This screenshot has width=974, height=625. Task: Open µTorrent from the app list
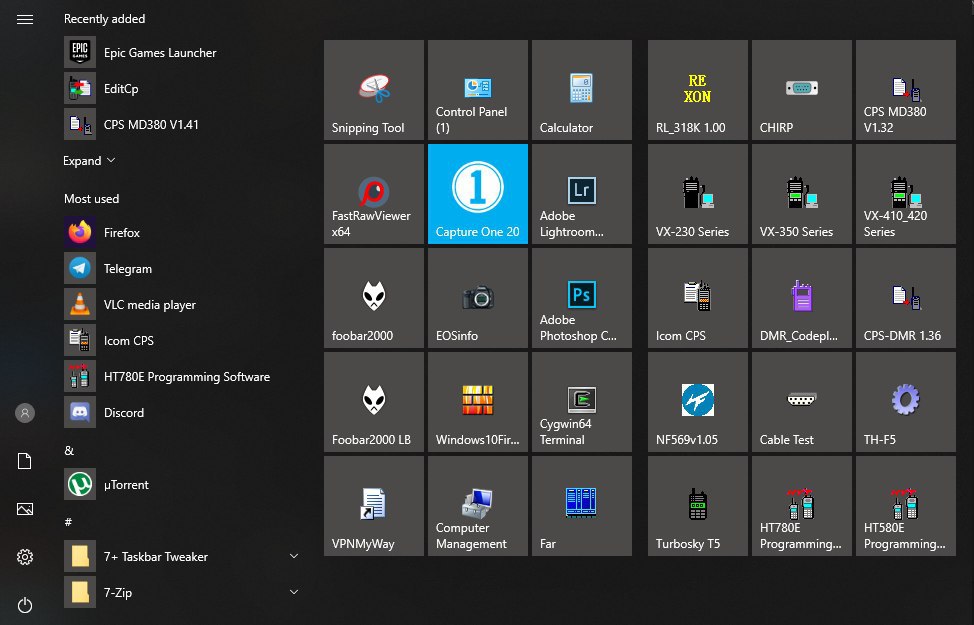click(184, 485)
